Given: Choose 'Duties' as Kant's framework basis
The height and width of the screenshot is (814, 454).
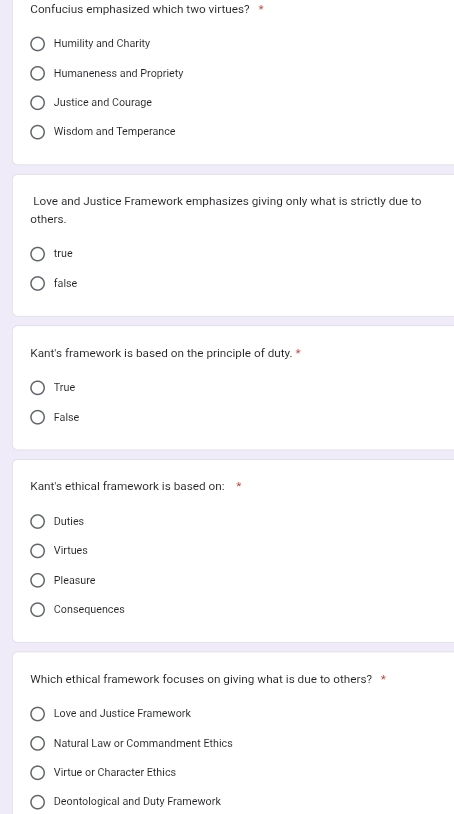Looking at the screenshot, I should coord(37,521).
